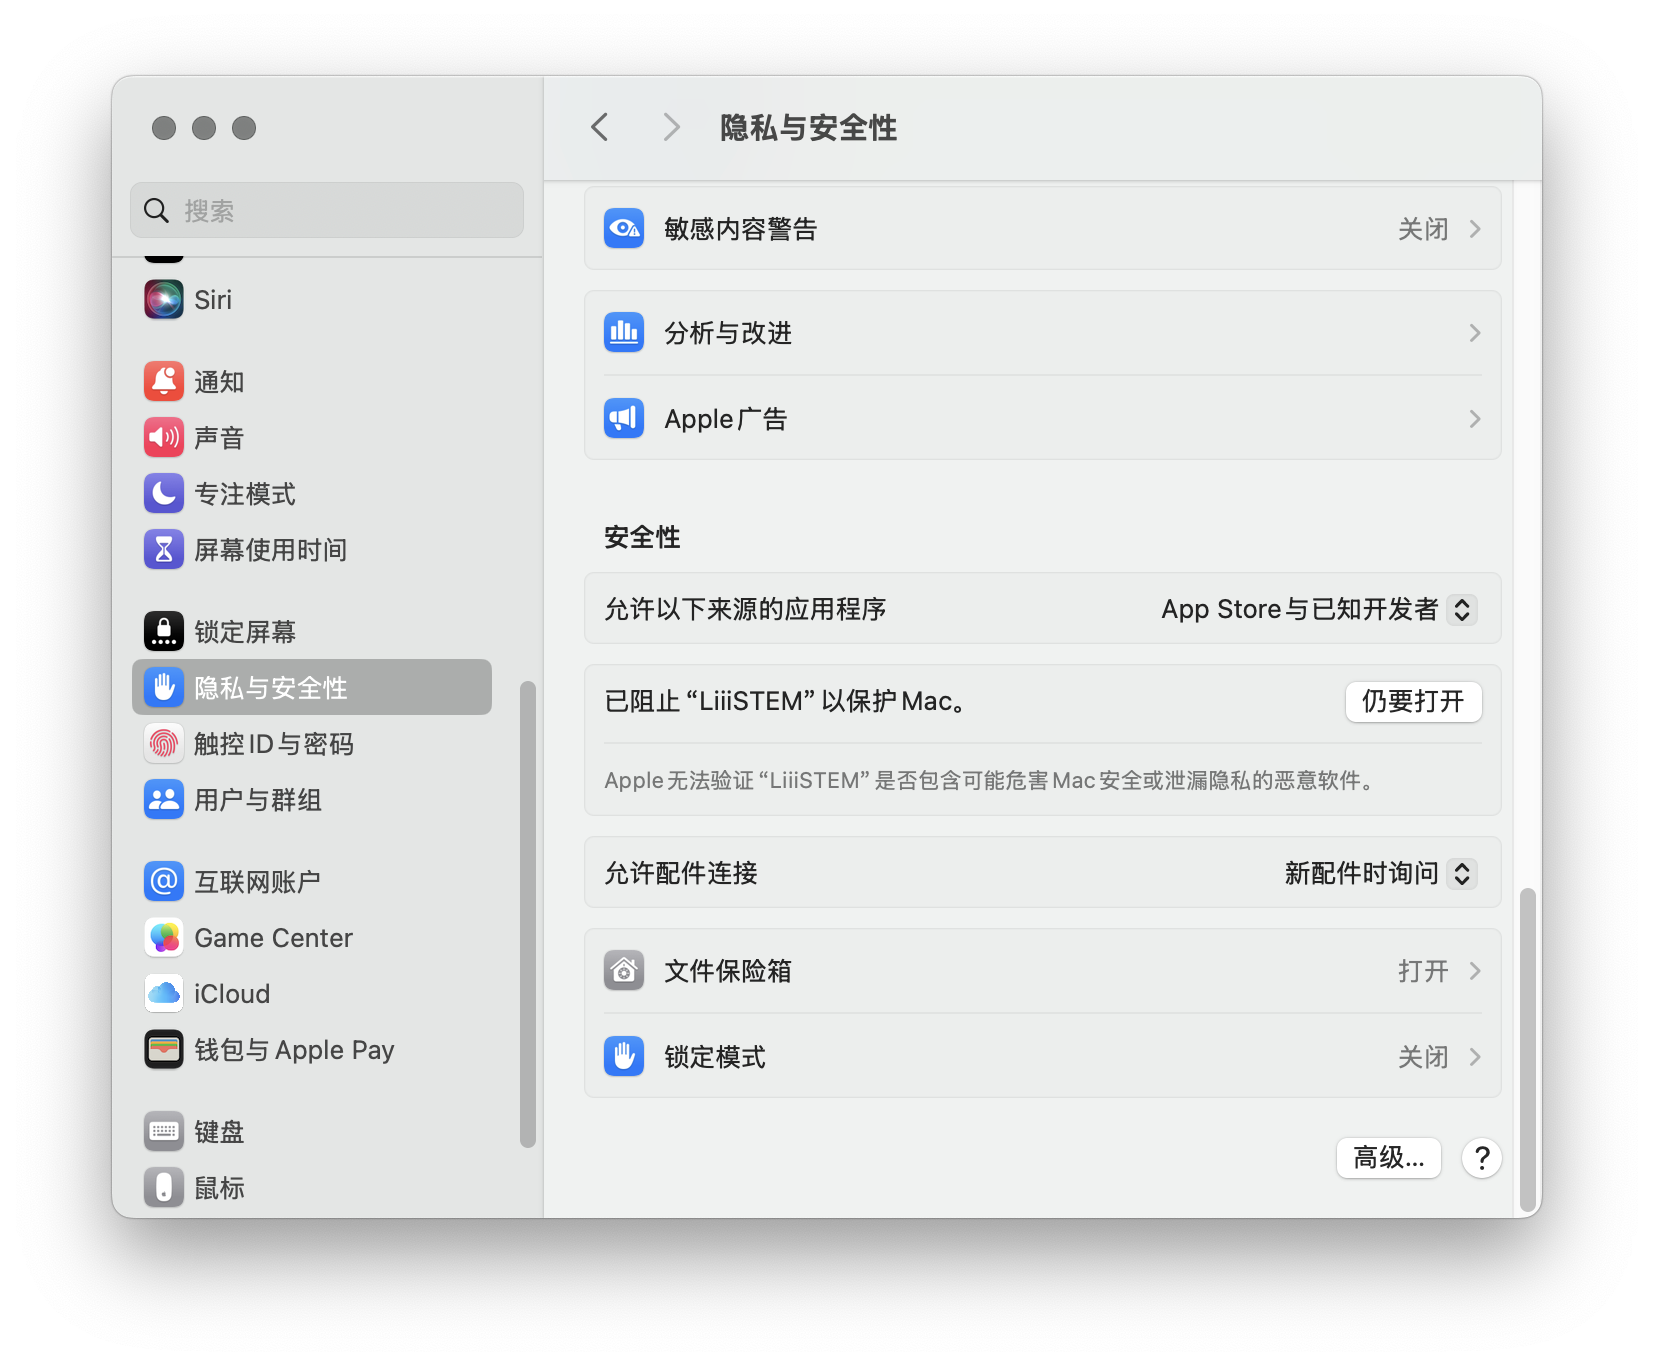Open 通知 (Notifications) bell icon

point(164,382)
